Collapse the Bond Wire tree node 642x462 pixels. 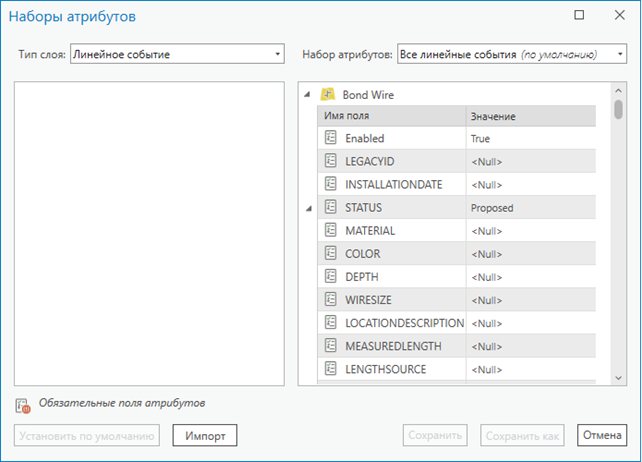pos(308,95)
